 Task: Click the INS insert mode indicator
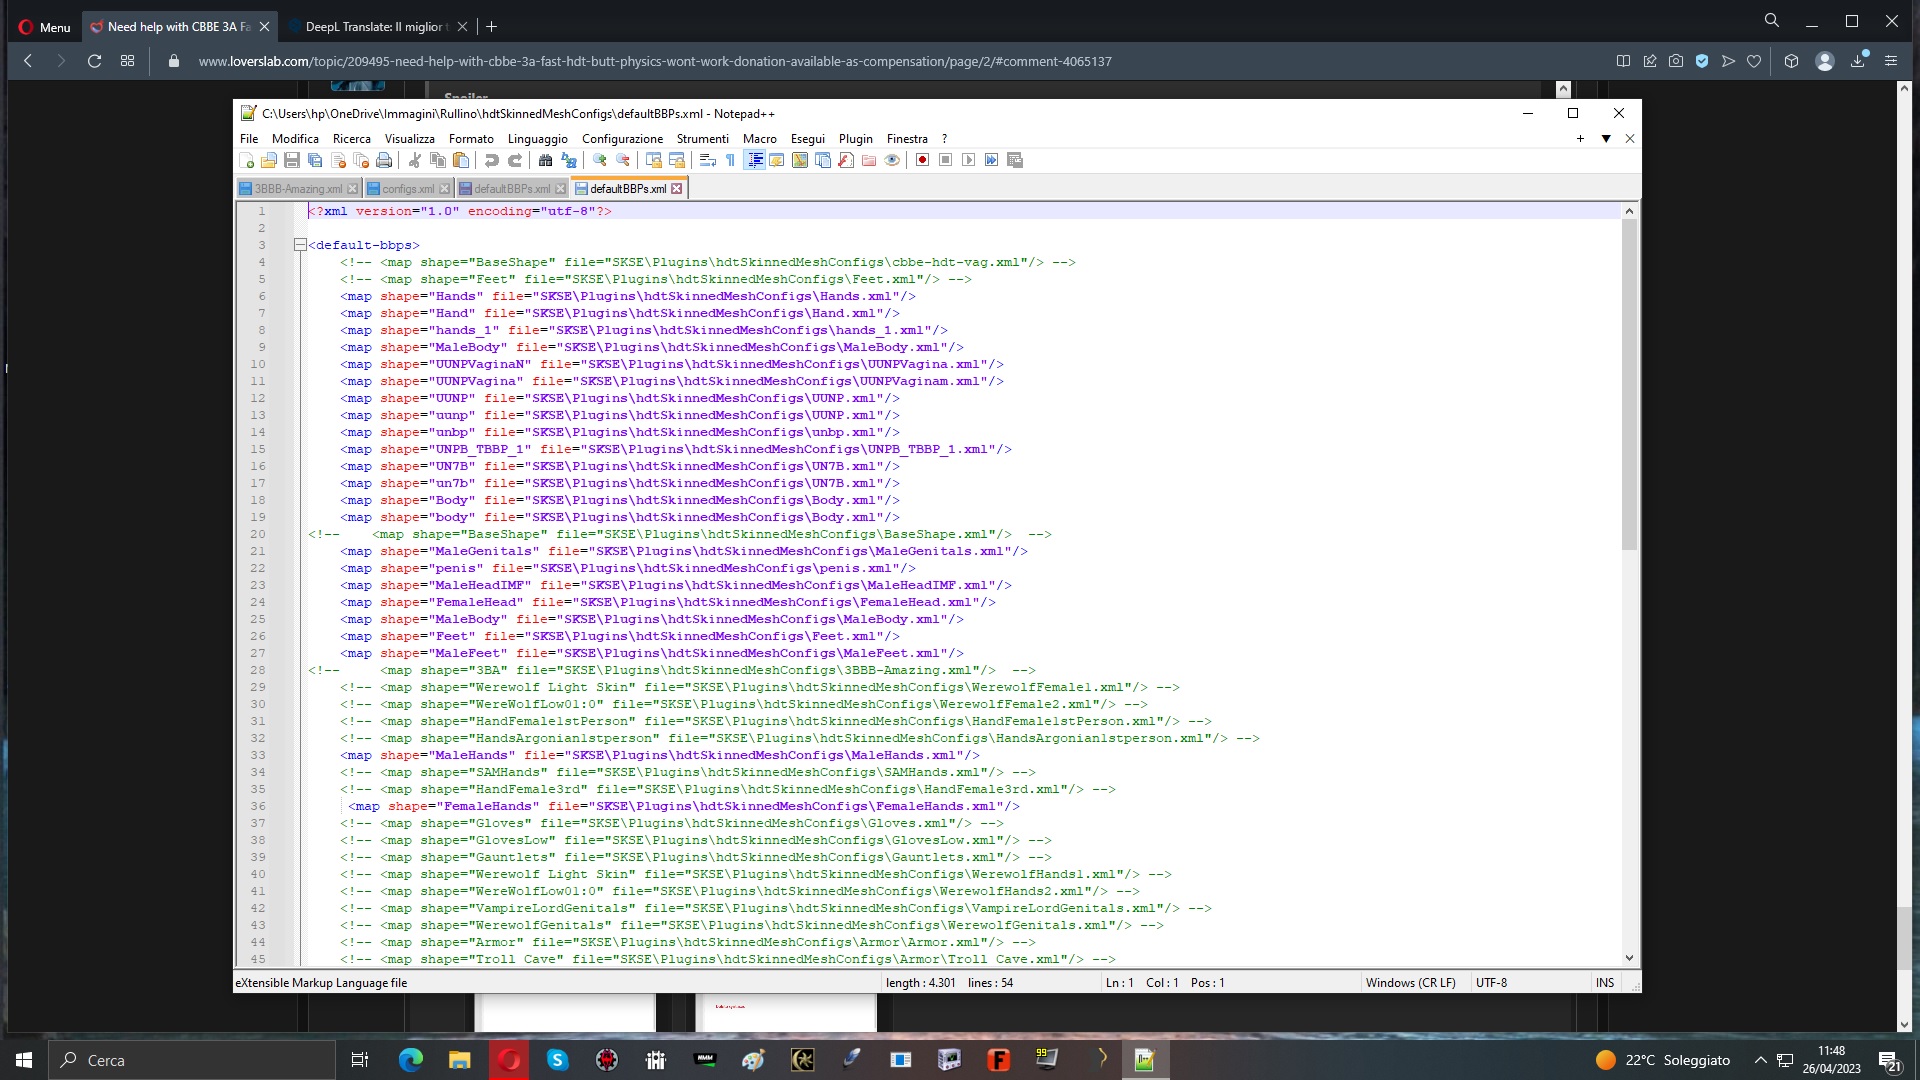click(1604, 983)
